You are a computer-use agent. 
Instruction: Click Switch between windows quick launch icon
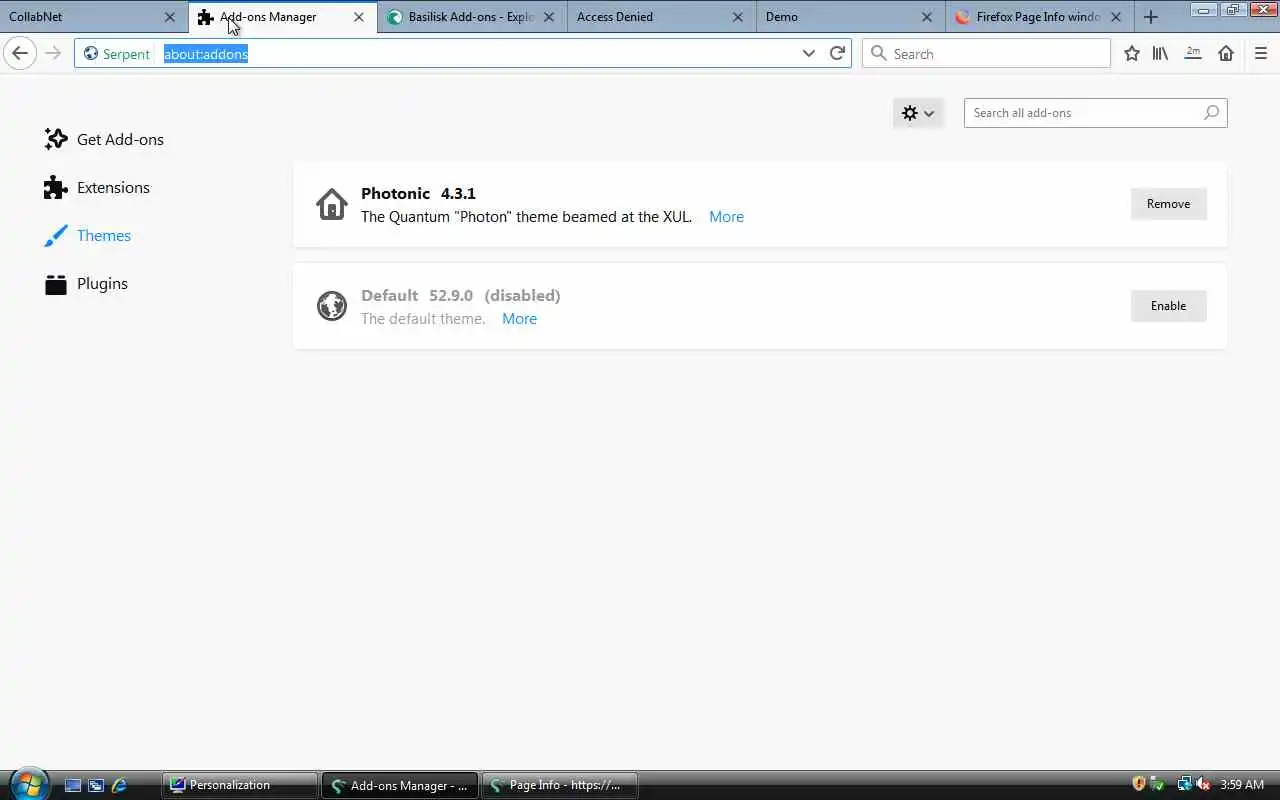(96, 785)
